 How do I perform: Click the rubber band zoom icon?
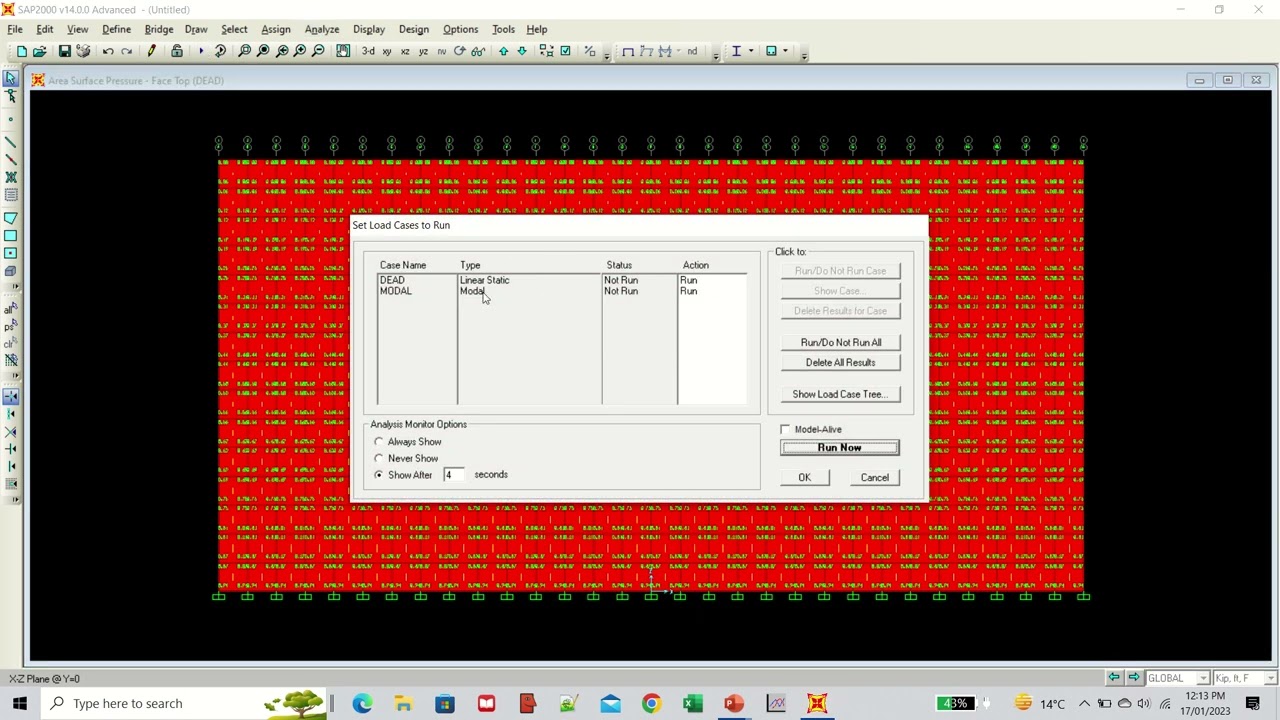coord(244,51)
